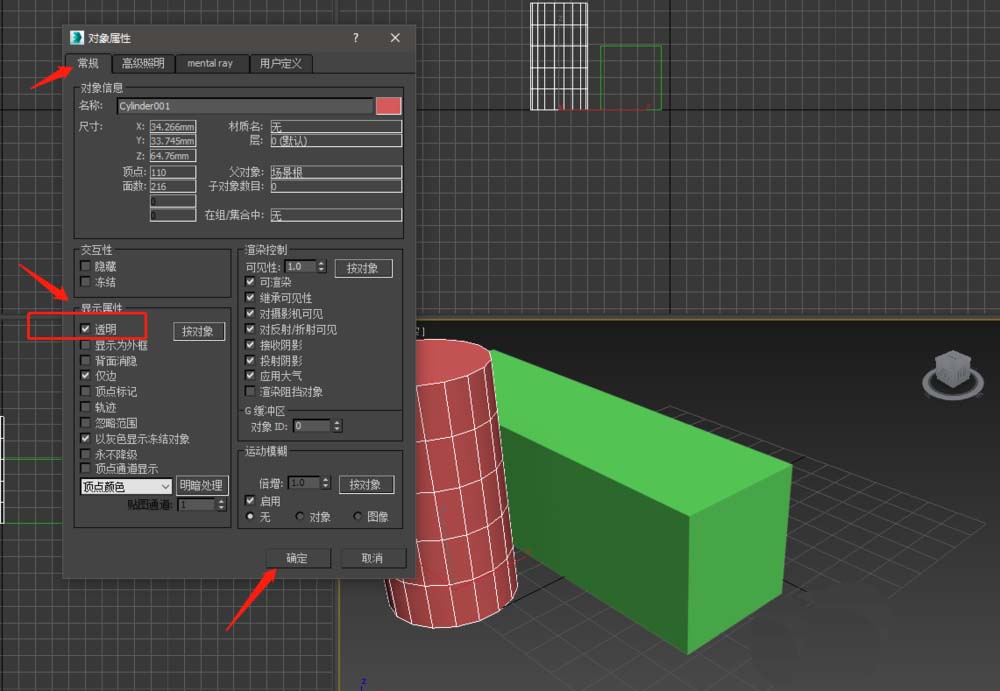
Task: Click the Z size value 64.76mm
Action: pos(173,156)
